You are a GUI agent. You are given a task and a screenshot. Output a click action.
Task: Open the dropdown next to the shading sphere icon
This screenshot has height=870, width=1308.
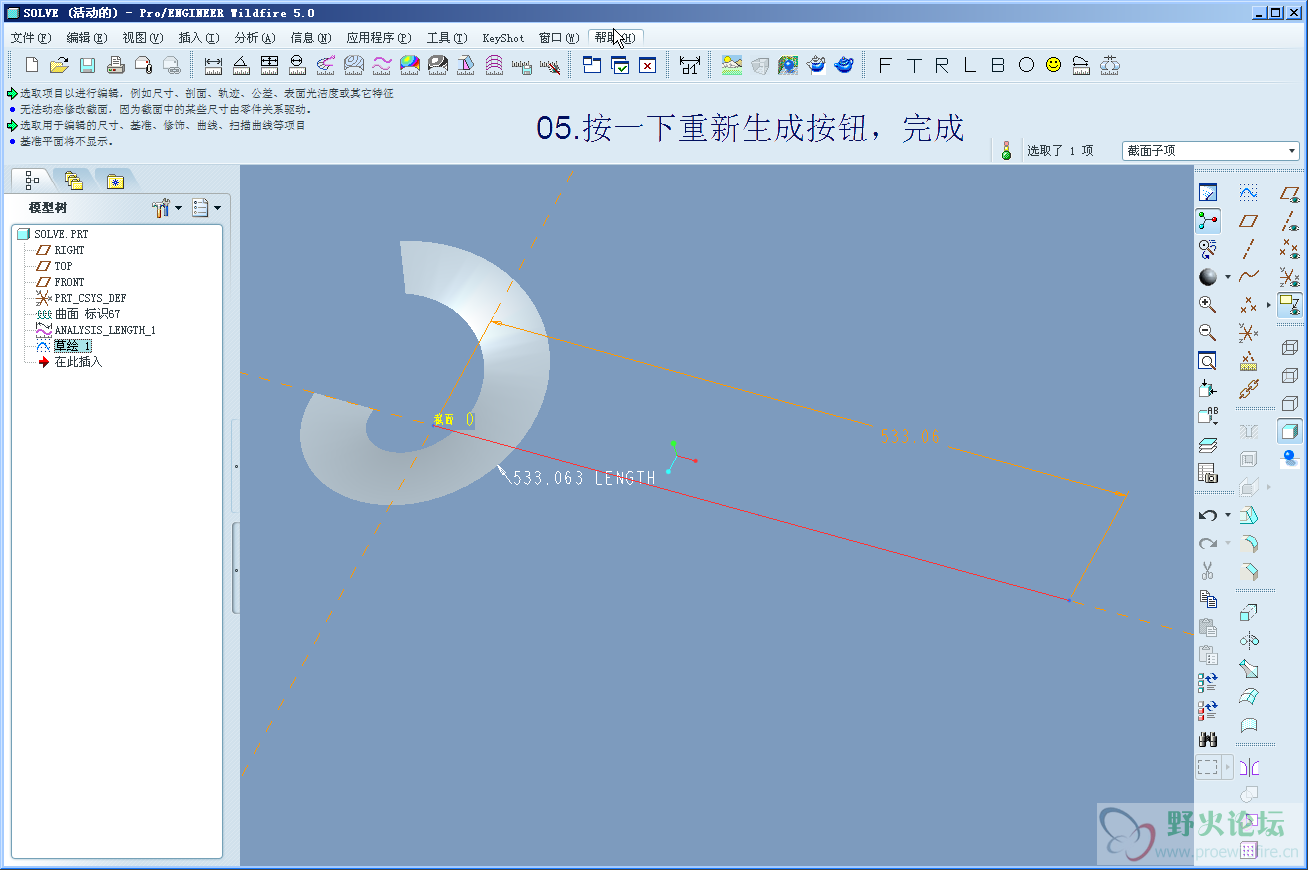[1227, 277]
